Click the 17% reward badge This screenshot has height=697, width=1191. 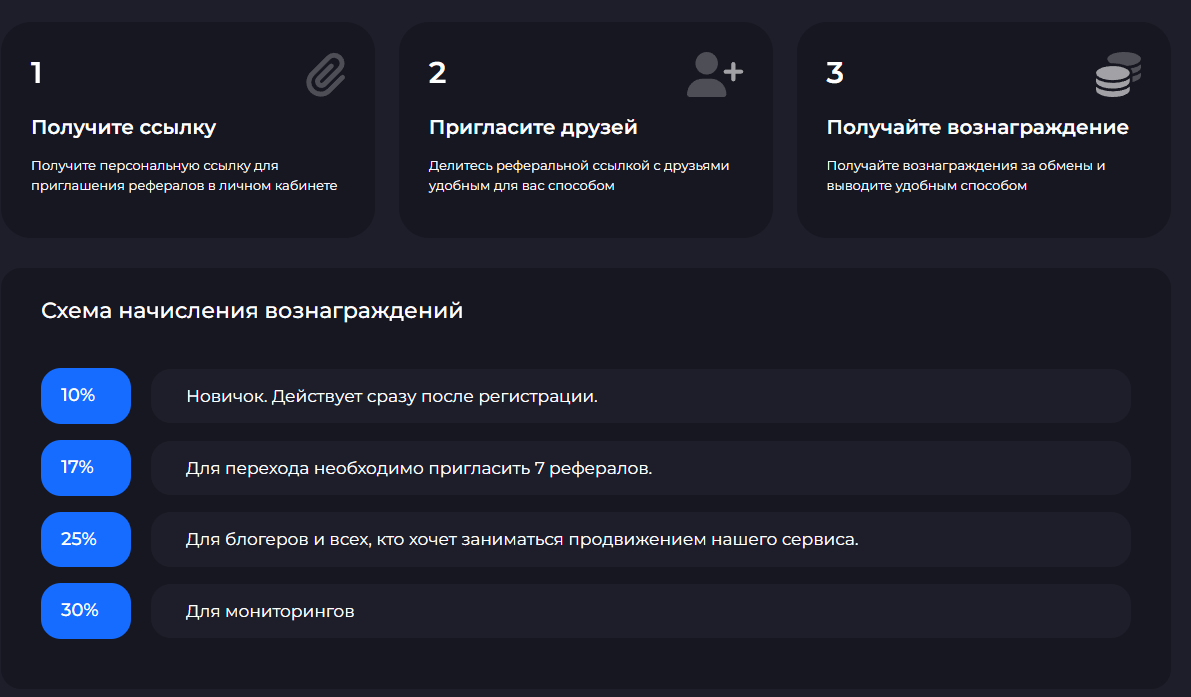pos(86,468)
